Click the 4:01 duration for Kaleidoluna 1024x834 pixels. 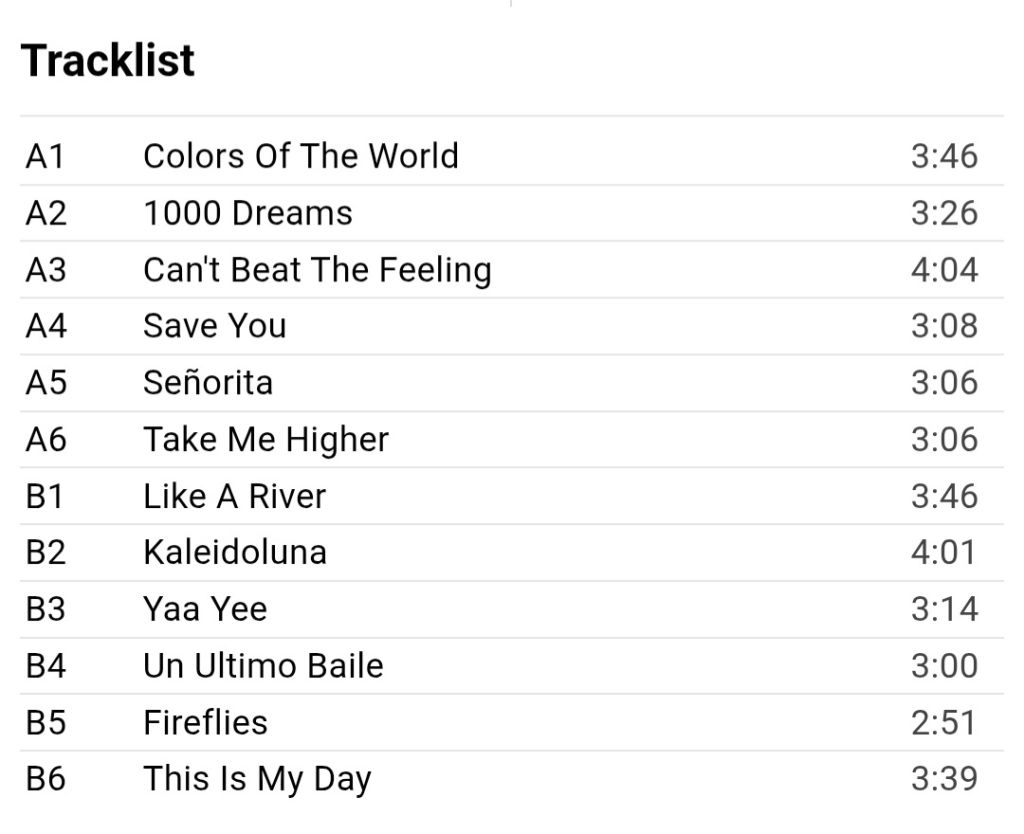pyautogui.click(x=944, y=553)
